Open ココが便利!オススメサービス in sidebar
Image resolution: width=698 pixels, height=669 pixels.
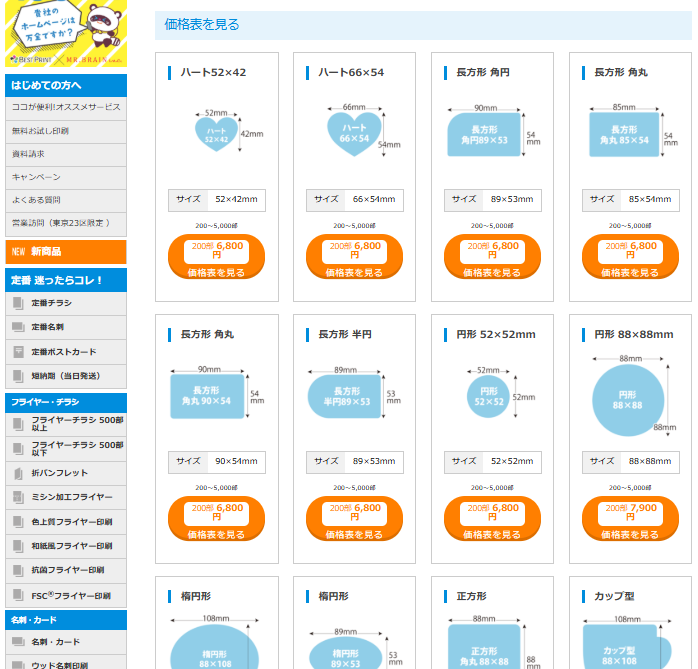point(66,107)
